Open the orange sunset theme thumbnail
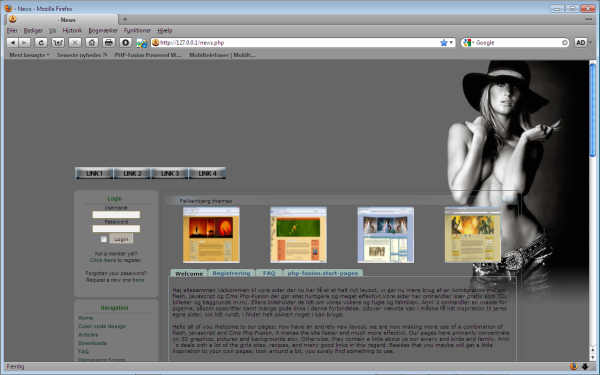This screenshot has width=600, height=375. (x=211, y=235)
